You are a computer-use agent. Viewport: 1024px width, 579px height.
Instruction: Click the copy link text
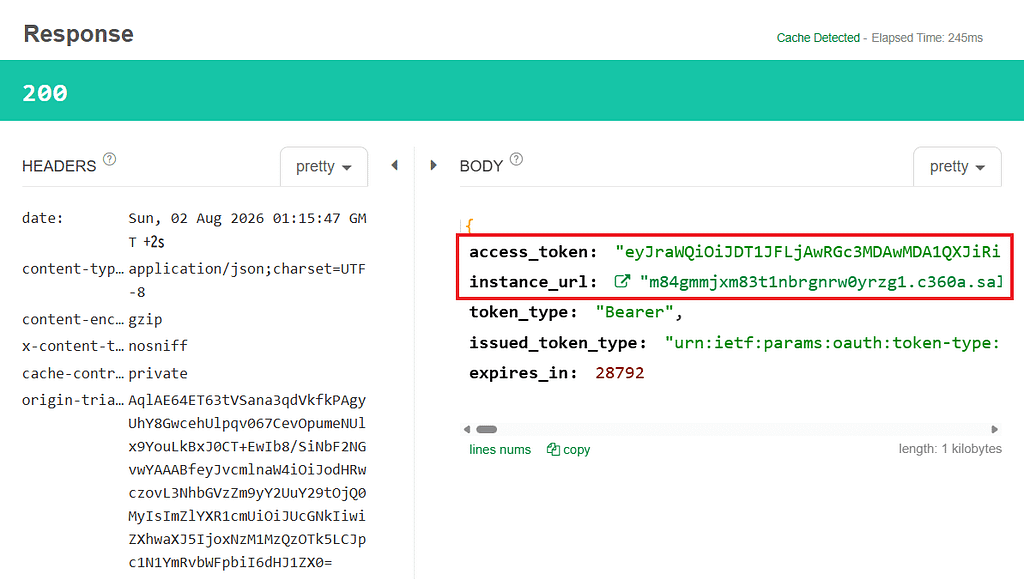[x=577, y=449]
